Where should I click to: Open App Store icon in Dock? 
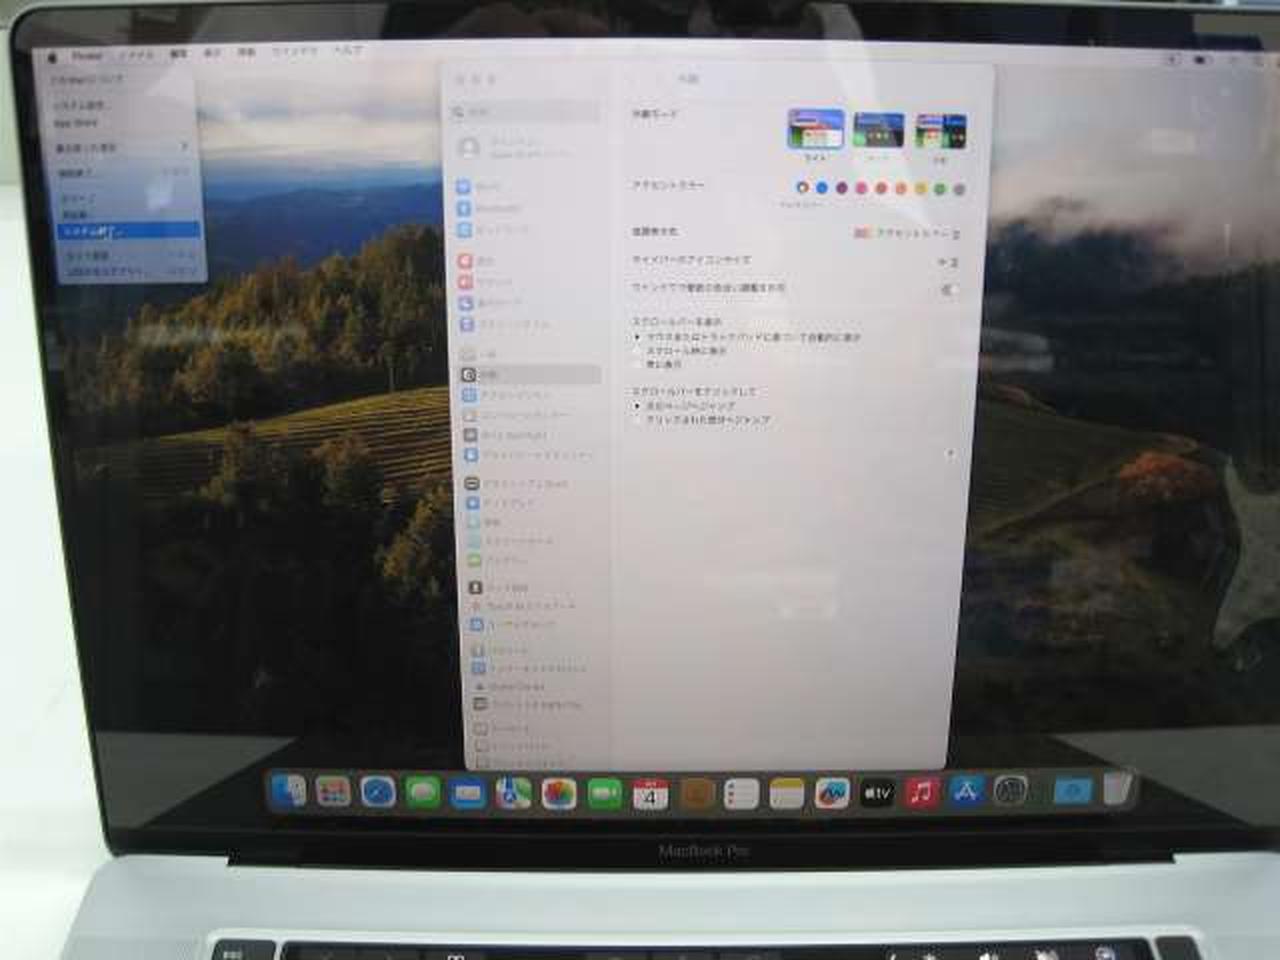click(966, 792)
